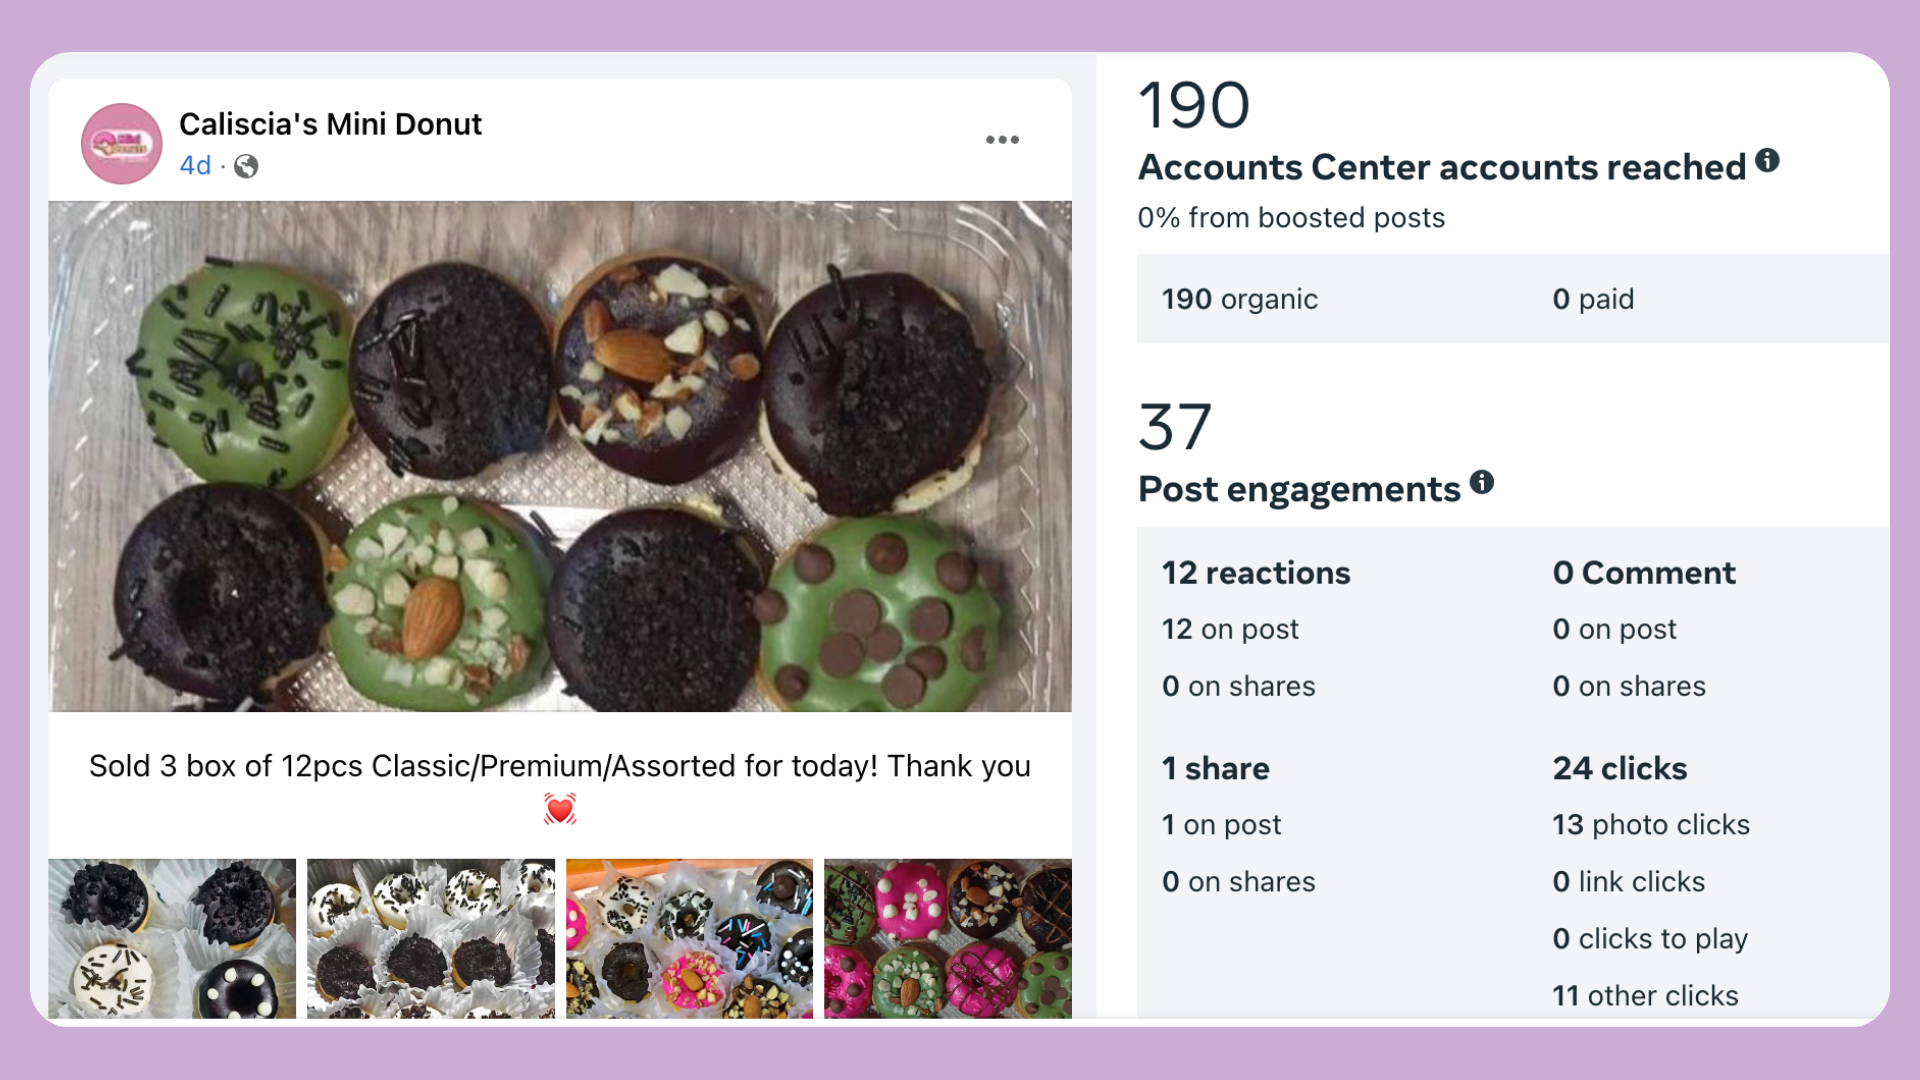Click the 190 organic reach figure
The image size is (1920, 1080).
1239,299
